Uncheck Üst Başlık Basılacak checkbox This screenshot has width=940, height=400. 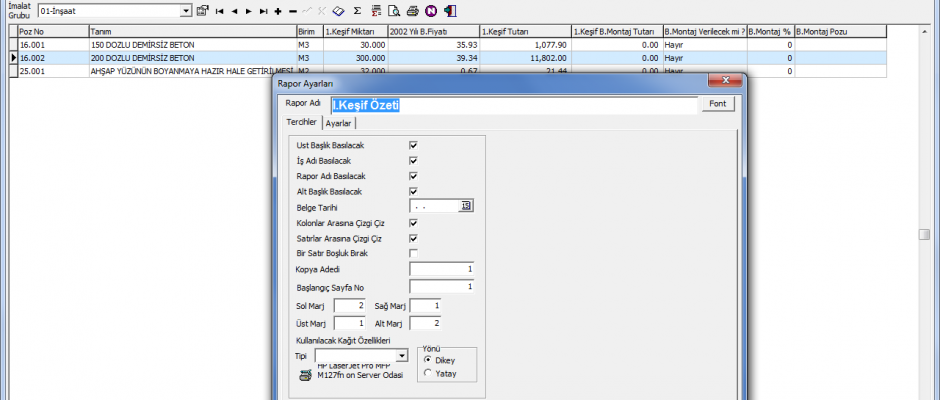[x=413, y=145]
